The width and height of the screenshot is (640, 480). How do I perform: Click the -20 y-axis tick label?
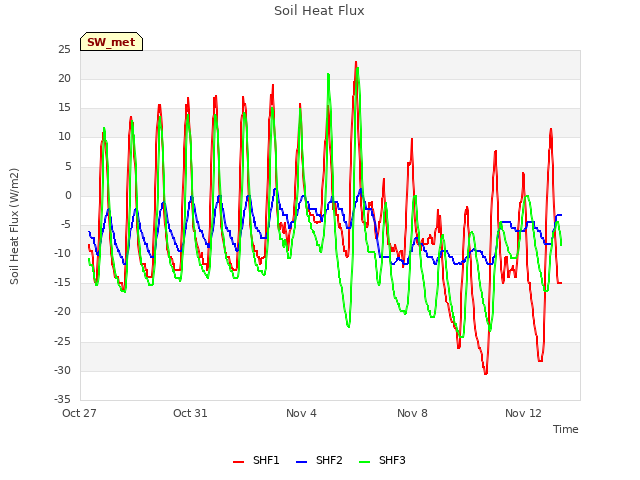pos(62,311)
